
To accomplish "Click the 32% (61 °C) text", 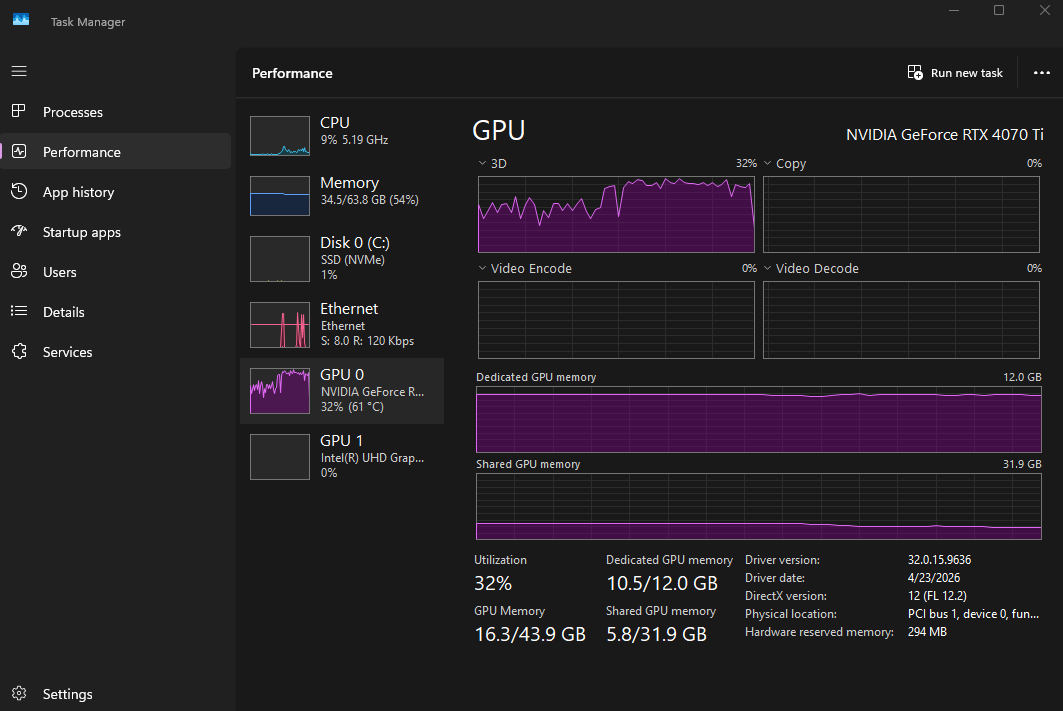I will [353, 407].
